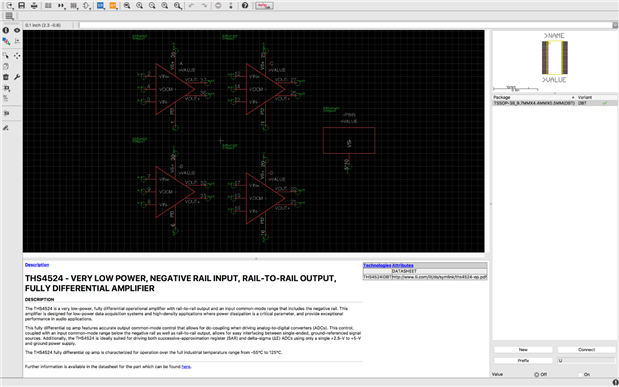Open the Help question mark icon
Screen dimensions: 619x387
[245, 6]
